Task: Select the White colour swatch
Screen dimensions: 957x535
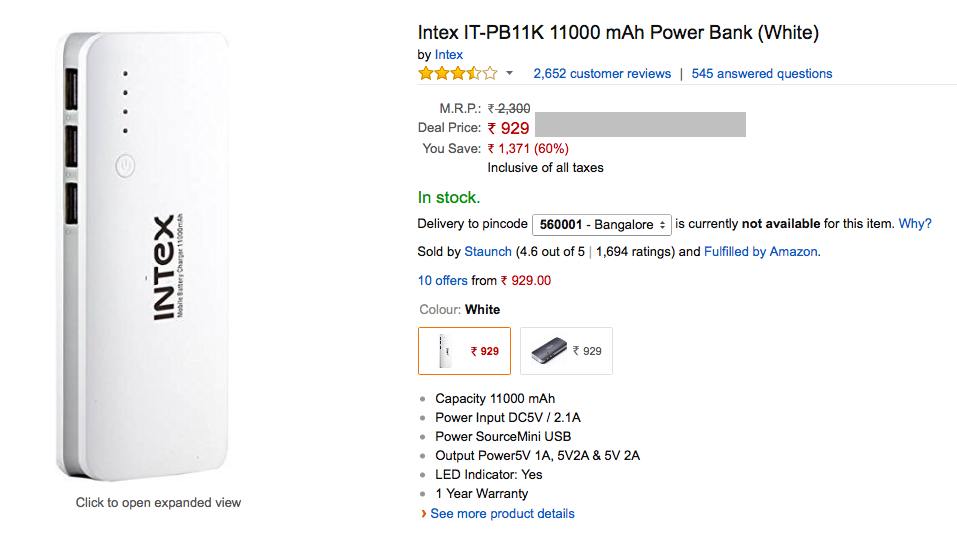Action: pos(464,351)
